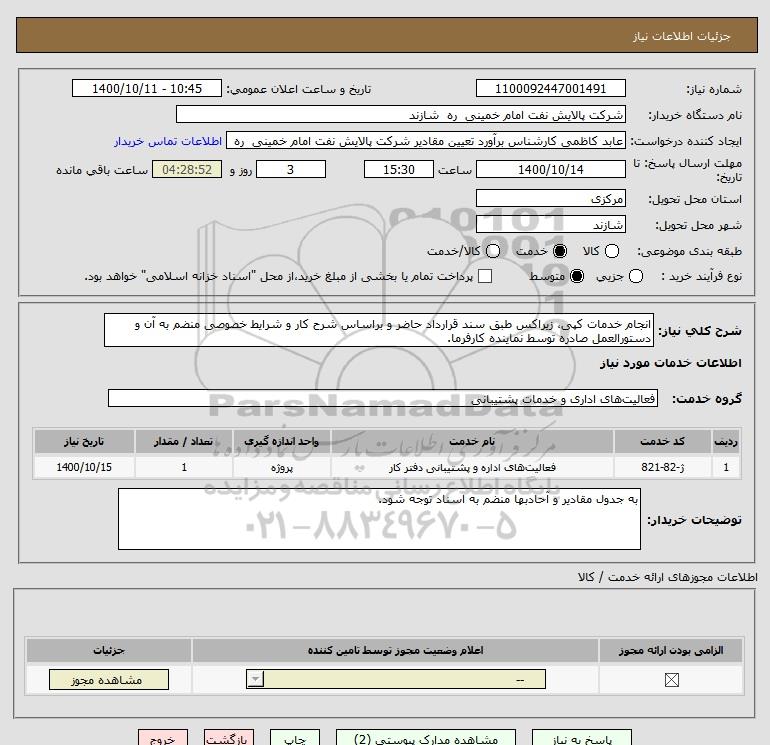This screenshot has width=770, height=745.
Task: Click the تاریخ نیاز column header
Action: coord(84,441)
